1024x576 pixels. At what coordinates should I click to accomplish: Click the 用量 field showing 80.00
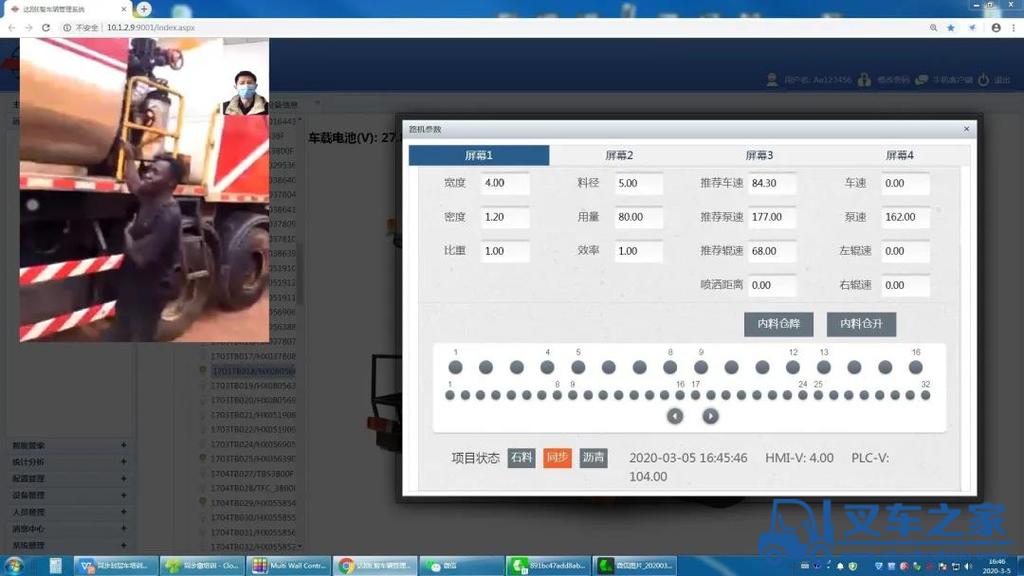(638, 217)
